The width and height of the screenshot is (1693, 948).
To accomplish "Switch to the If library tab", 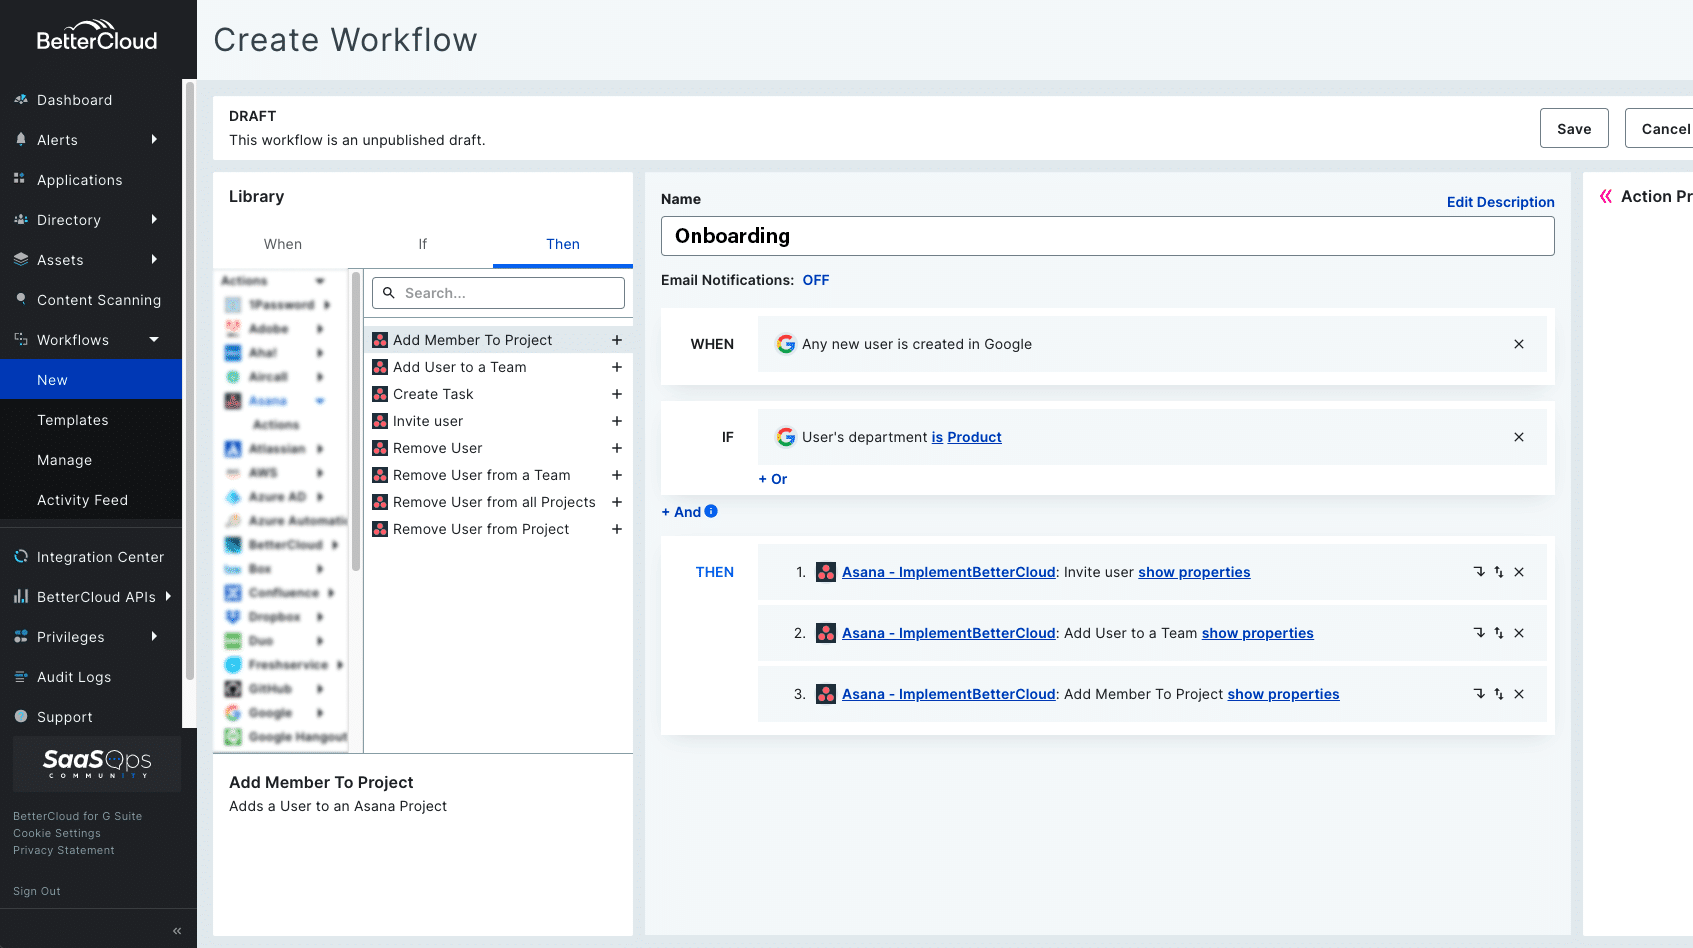I will pos(423,244).
